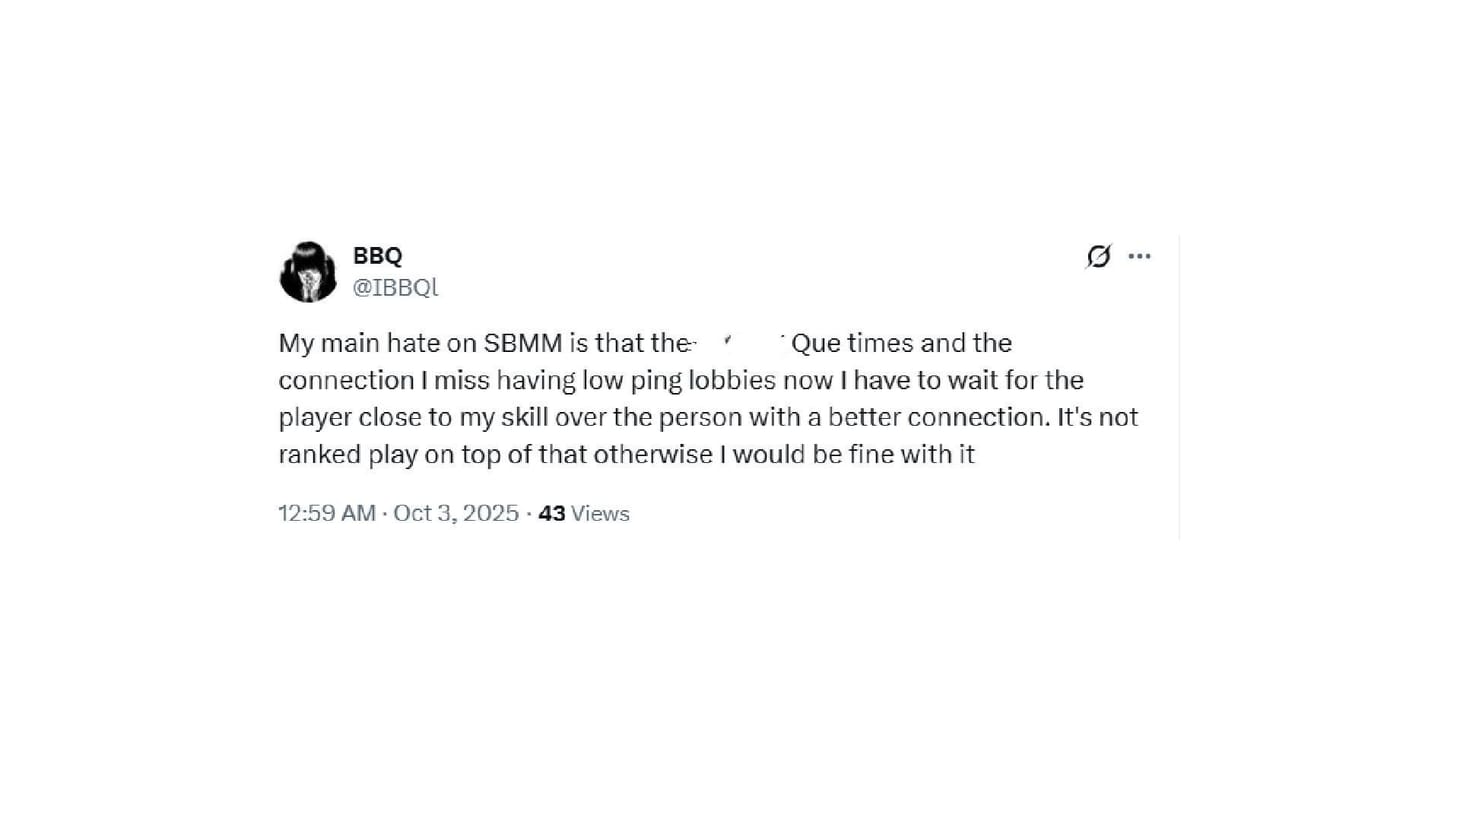Open the 43 Views analytics link
This screenshot has width=1460, height=821.
click(582, 513)
